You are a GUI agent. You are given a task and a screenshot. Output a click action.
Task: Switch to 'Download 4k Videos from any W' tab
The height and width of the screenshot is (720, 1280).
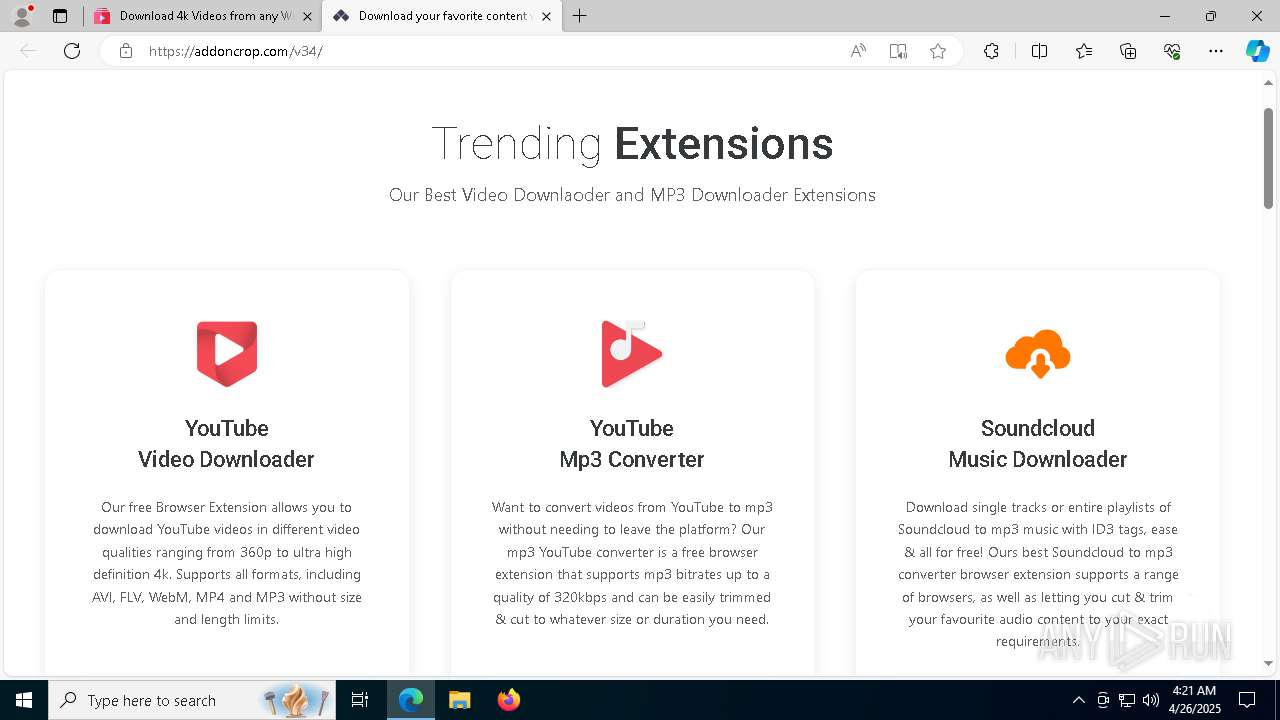click(x=202, y=16)
